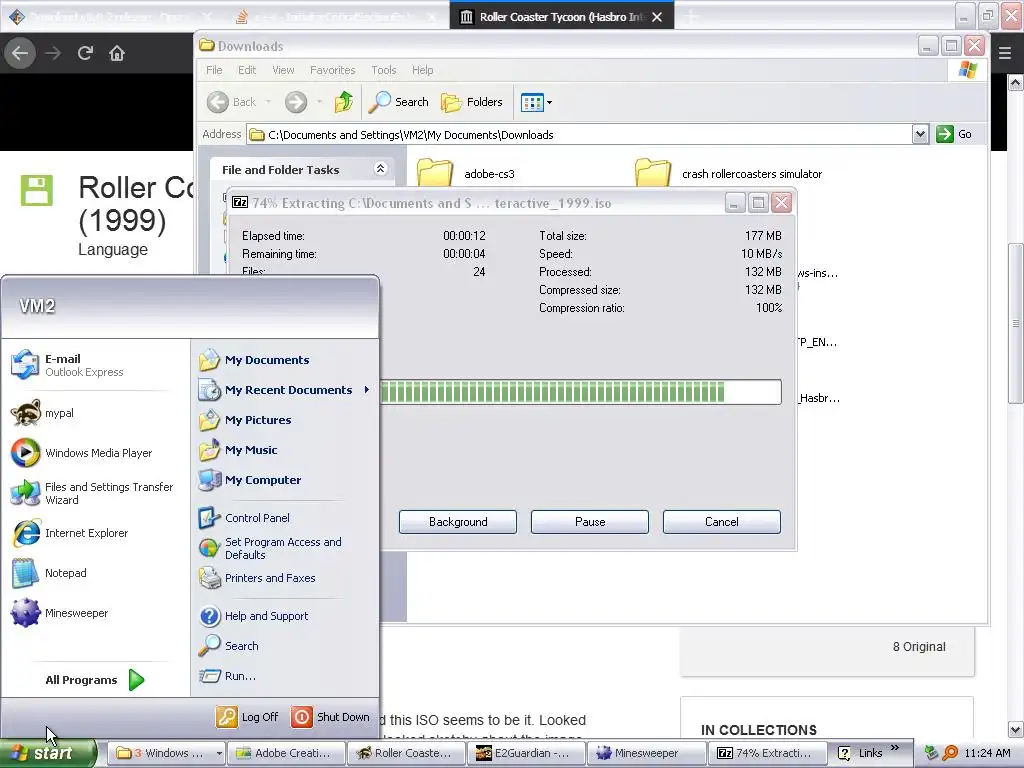Open File menu in Downloads window
Screen dimensions: 1024x768
click(x=214, y=70)
